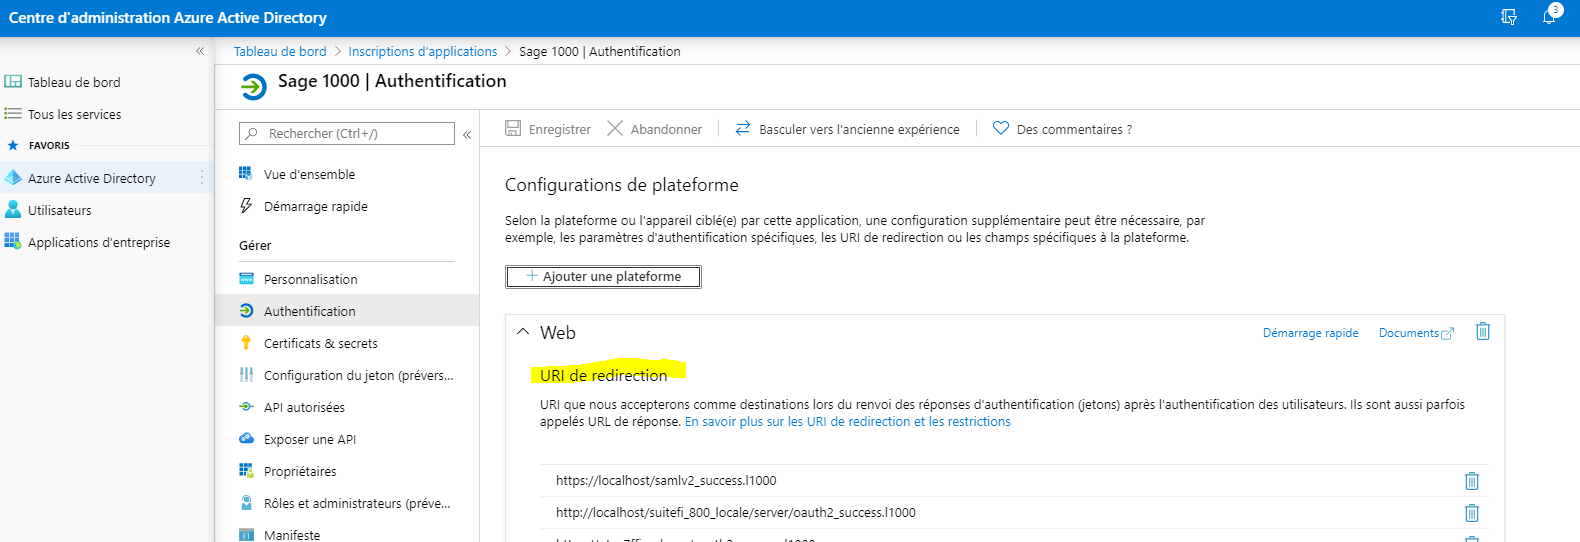The width and height of the screenshot is (1580, 542).
Task: Collapse the Web platform section
Action: 523,332
